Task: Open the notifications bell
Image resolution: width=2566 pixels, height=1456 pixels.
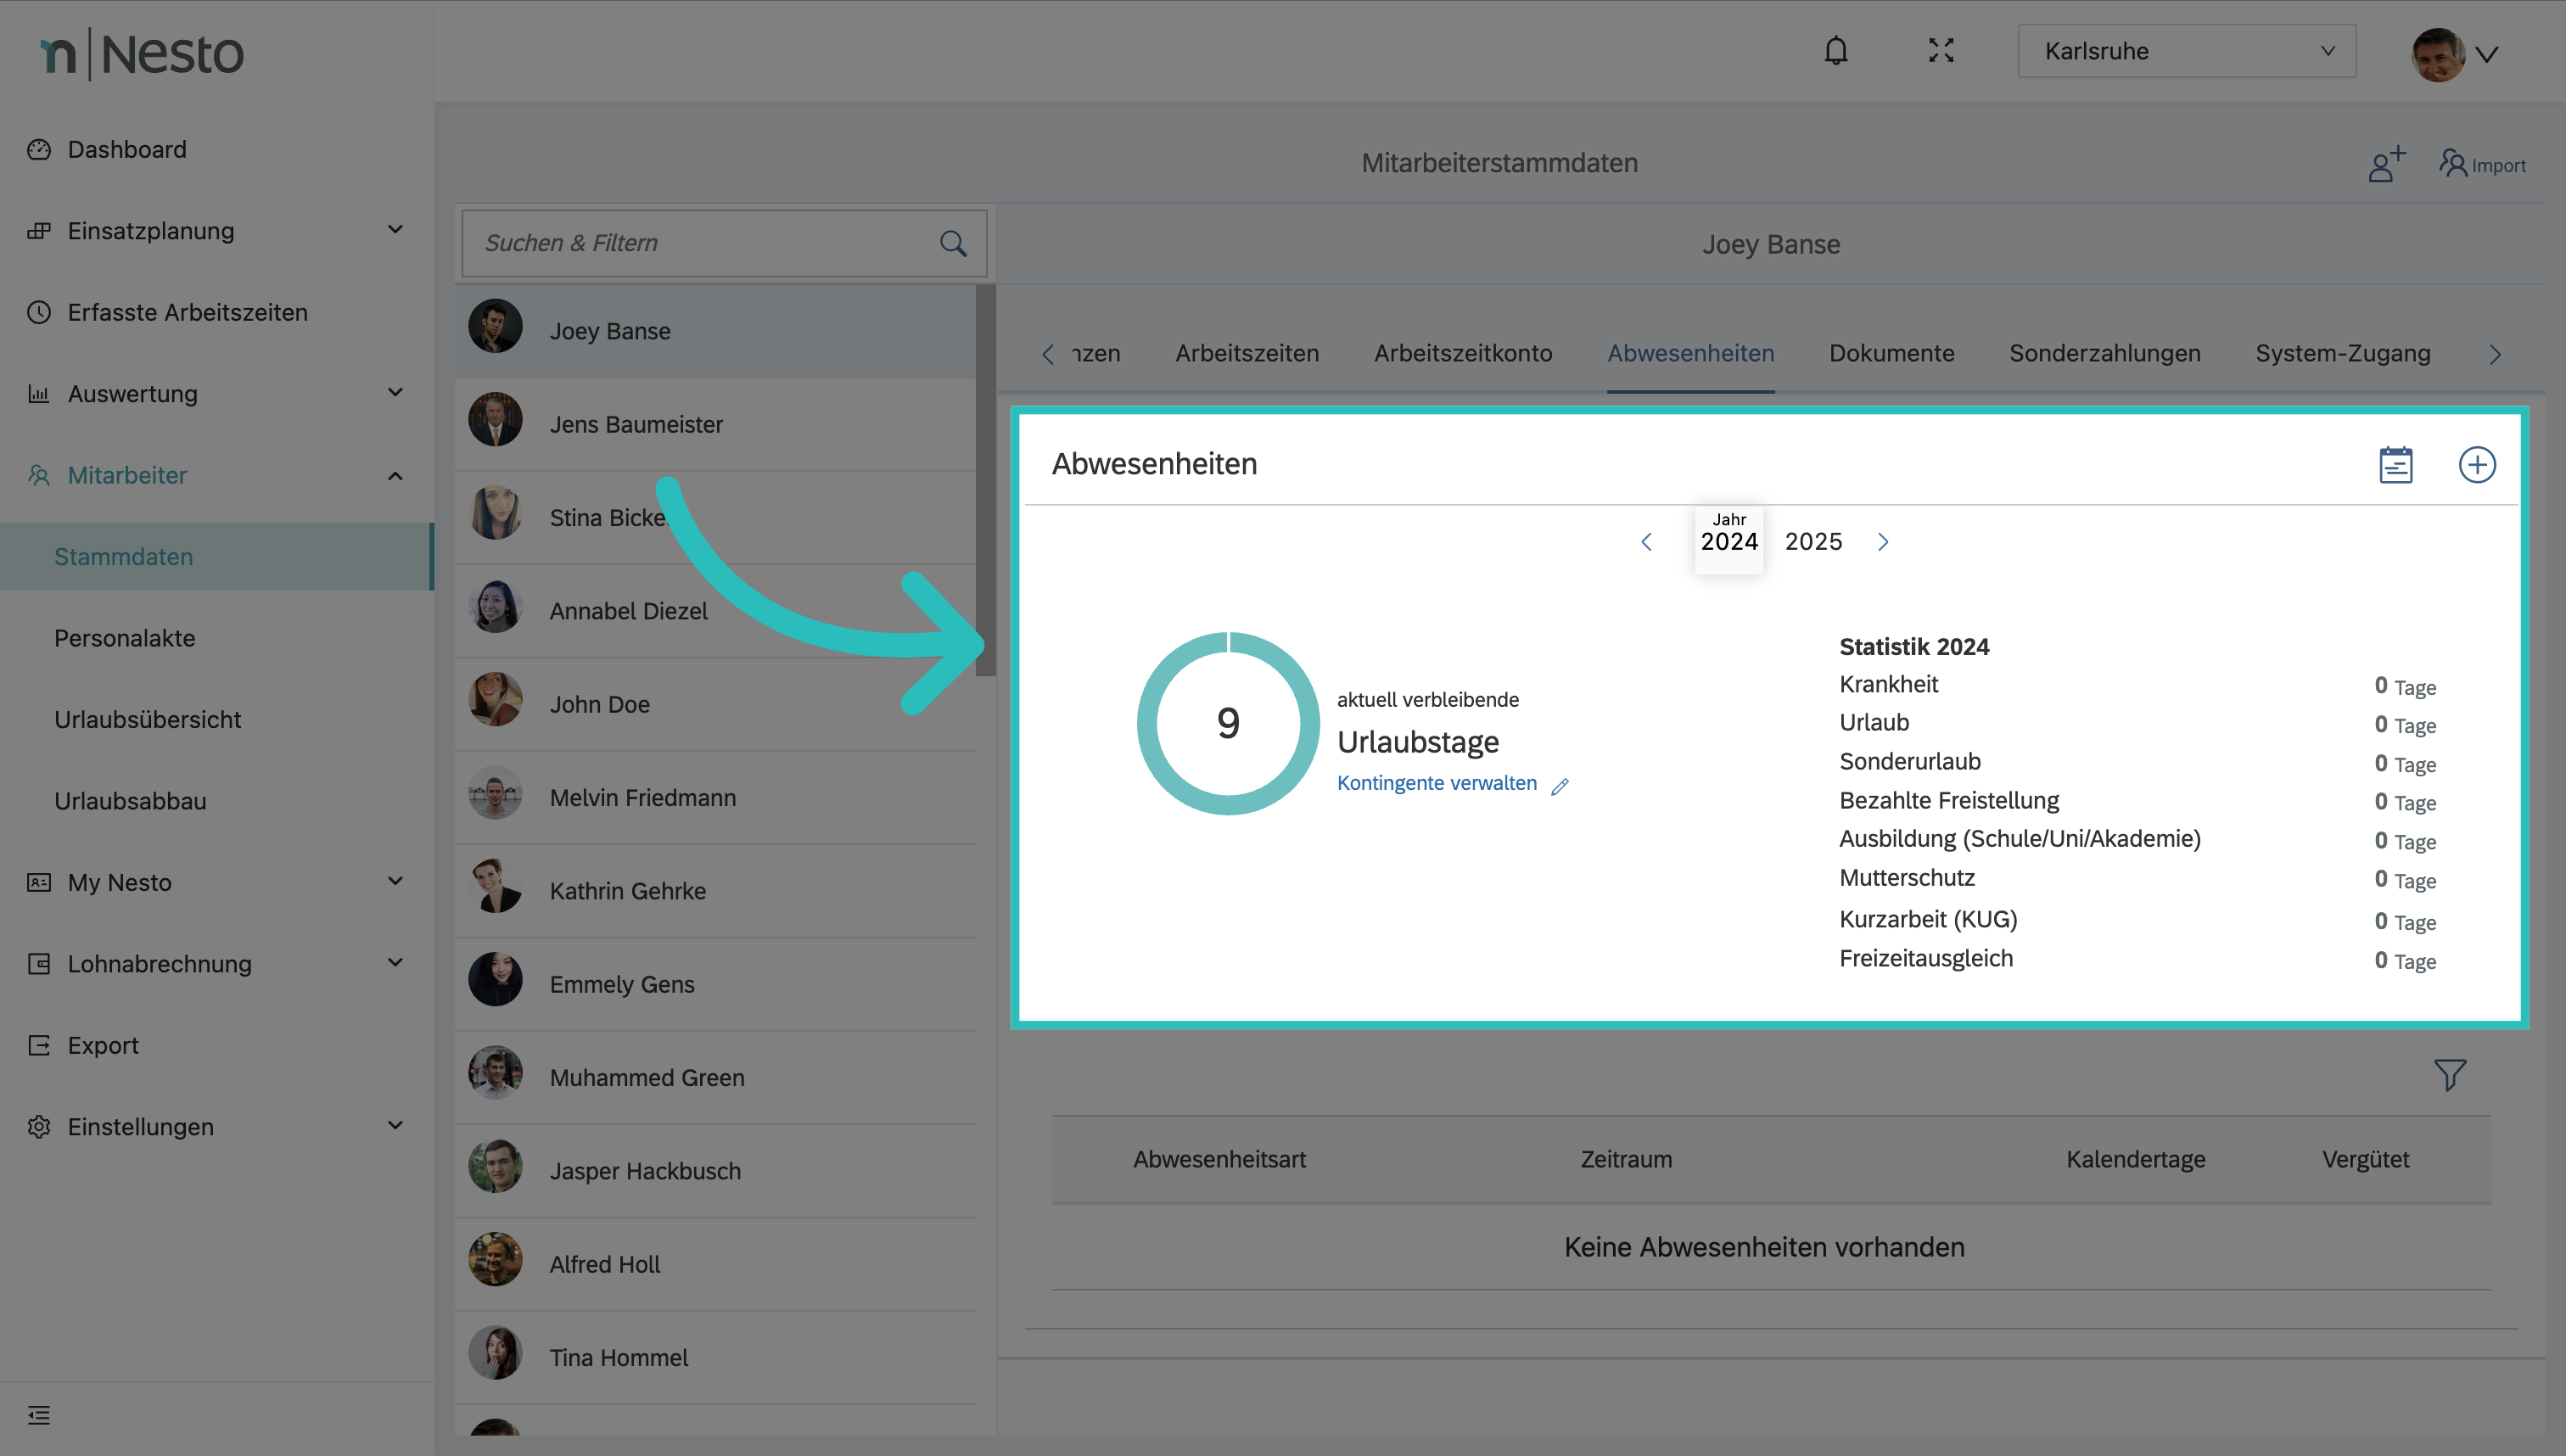Action: pos(1835,51)
